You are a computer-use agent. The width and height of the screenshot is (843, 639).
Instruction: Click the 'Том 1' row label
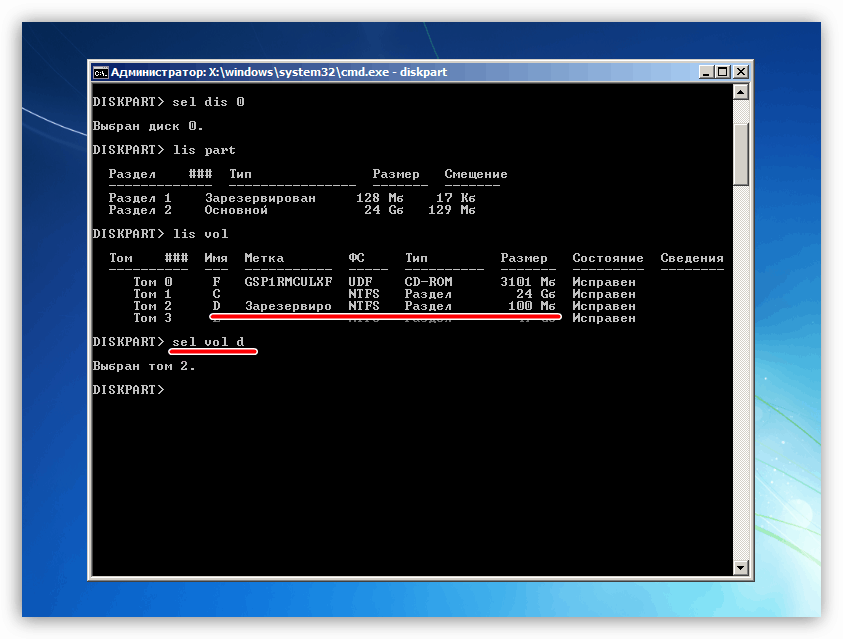(x=153, y=294)
